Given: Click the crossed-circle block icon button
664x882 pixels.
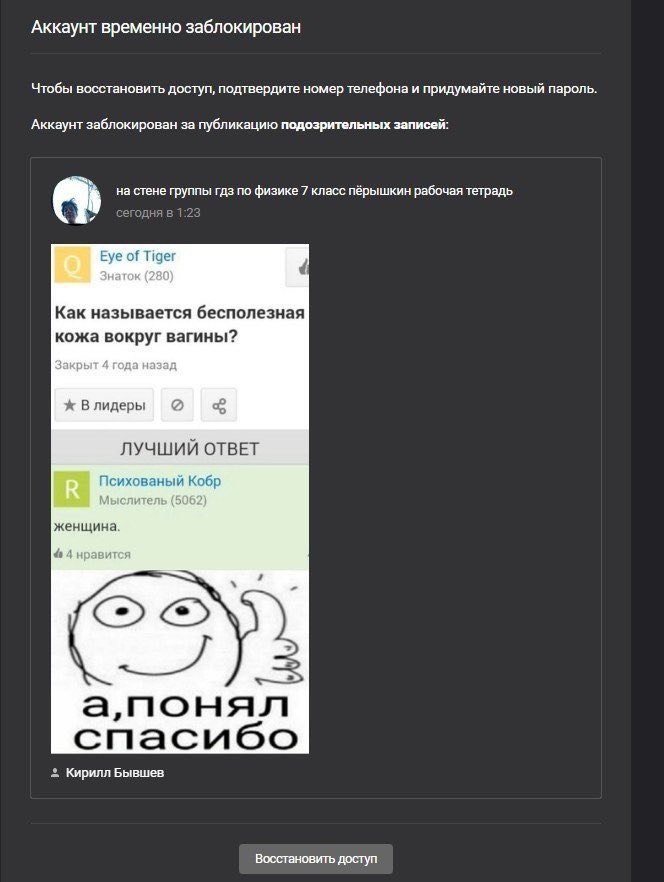Looking at the screenshot, I should [177, 405].
